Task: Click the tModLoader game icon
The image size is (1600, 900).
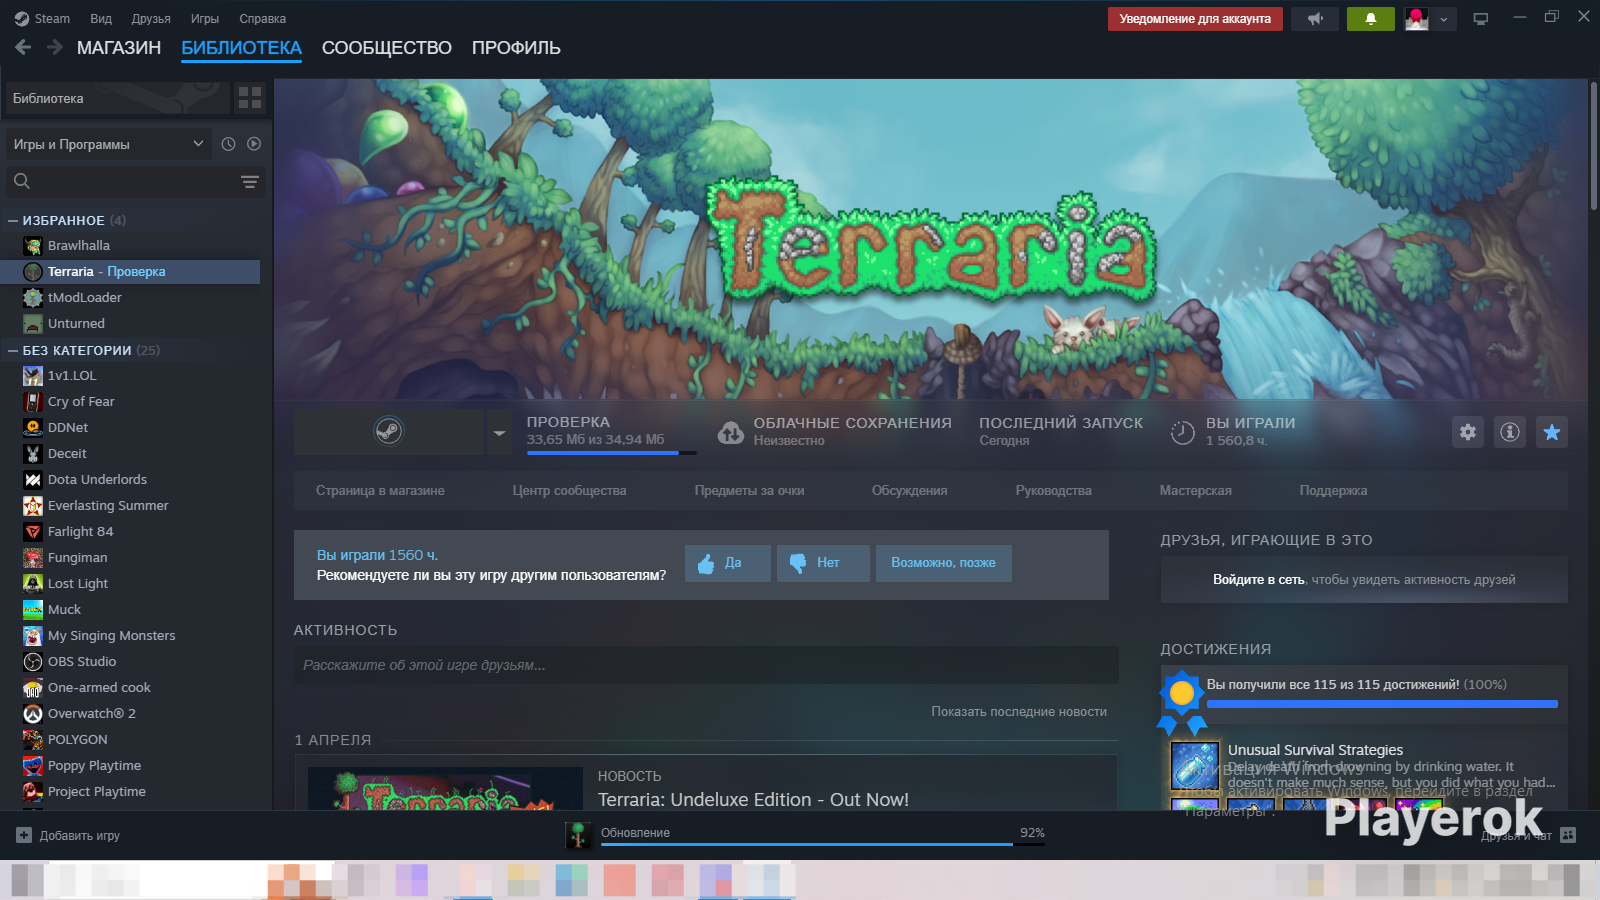Action: coord(33,298)
